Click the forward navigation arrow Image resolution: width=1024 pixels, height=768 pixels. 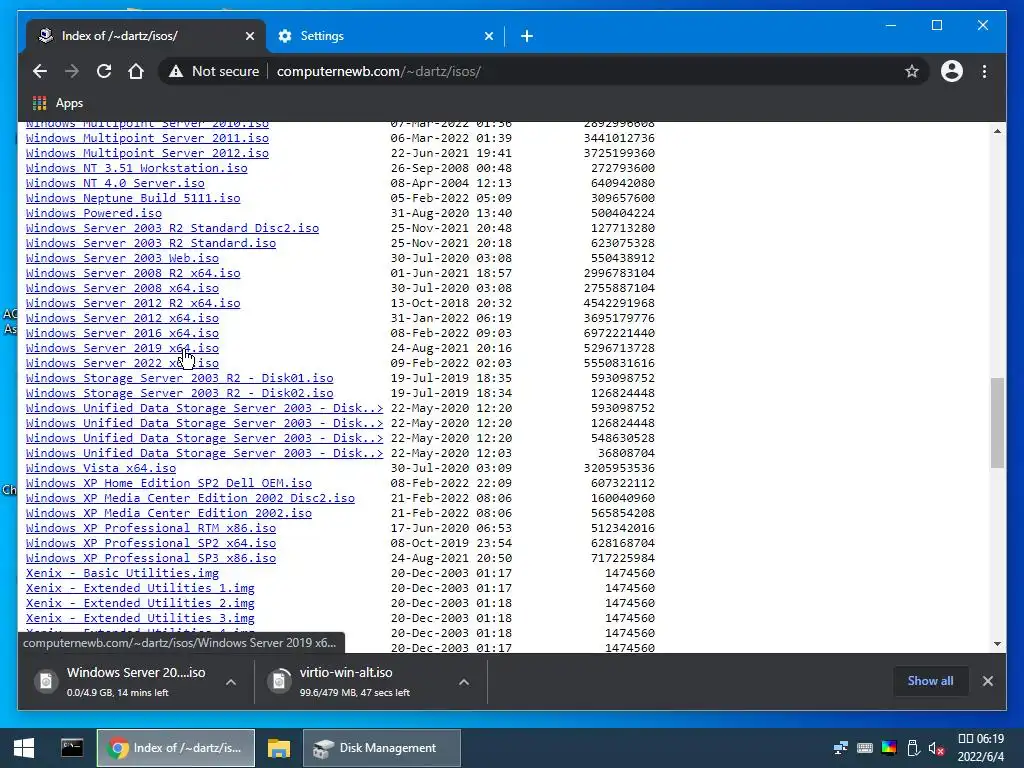pos(72,71)
